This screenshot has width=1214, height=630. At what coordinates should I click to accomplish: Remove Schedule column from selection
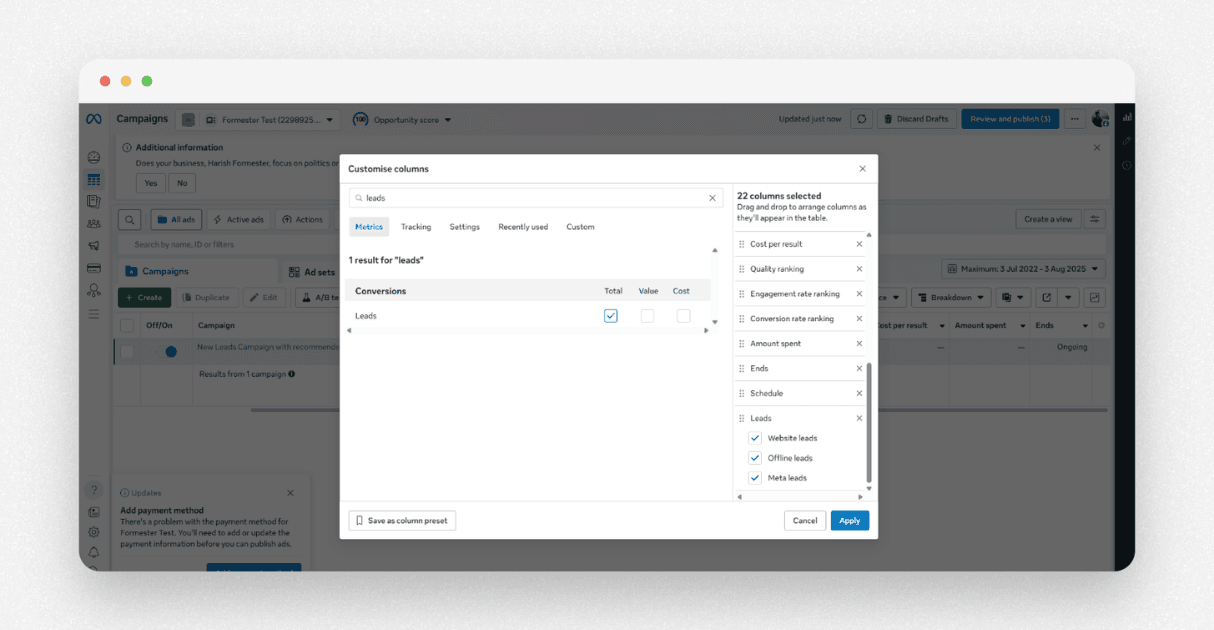tap(859, 393)
